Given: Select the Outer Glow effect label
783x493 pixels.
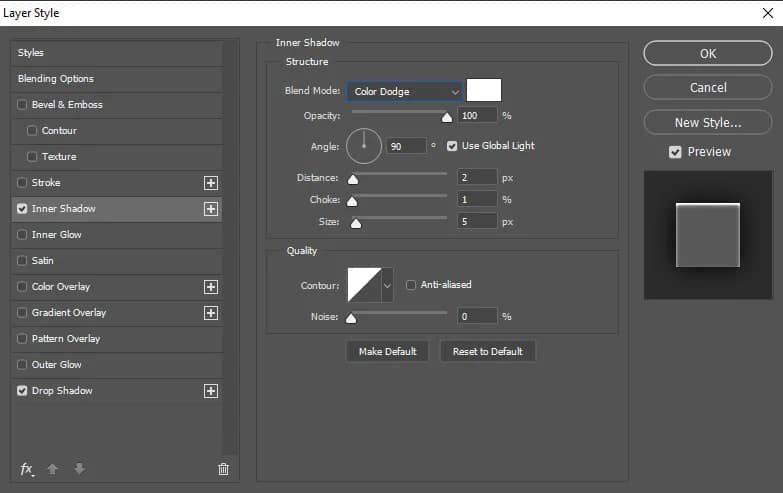Looking at the screenshot, I should [x=56, y=364].
